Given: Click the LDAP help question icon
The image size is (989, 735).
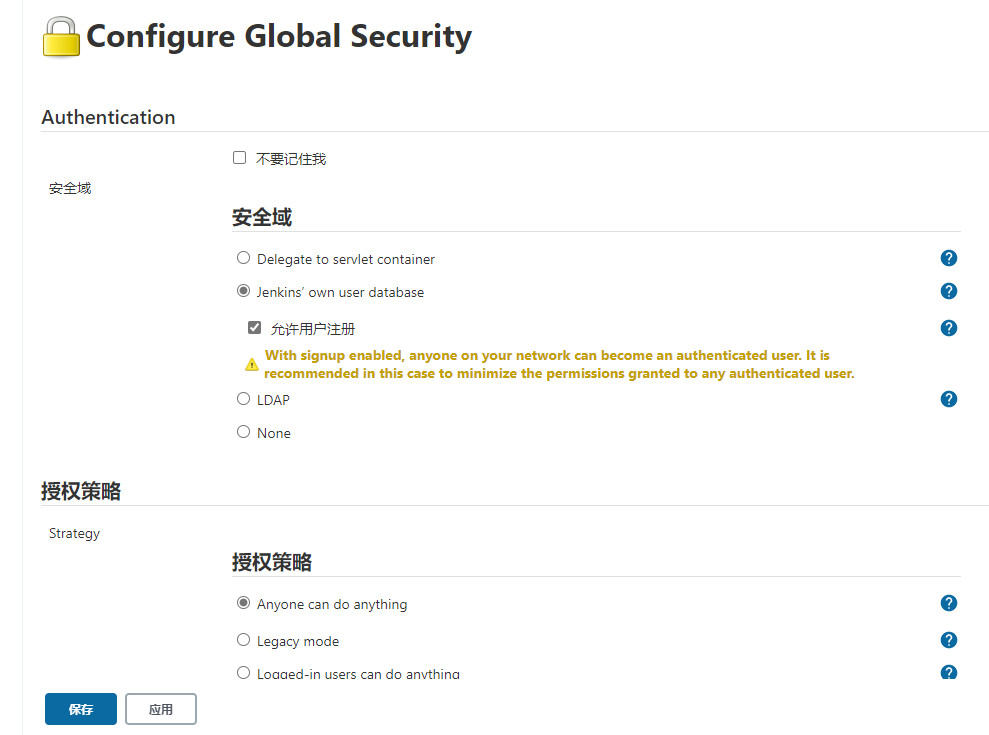Looking at the screenshot, I should pos(949,399).
